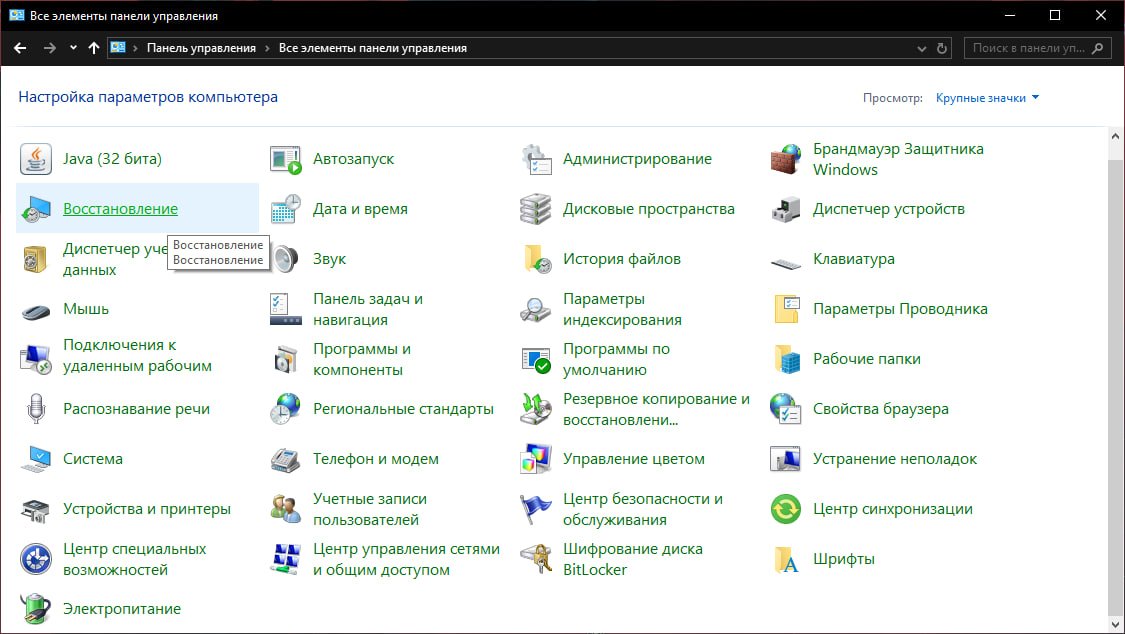1125x634 pixels.
Task: Click the Поиск в панели управления field
Action: click(x=1037, y=48)
